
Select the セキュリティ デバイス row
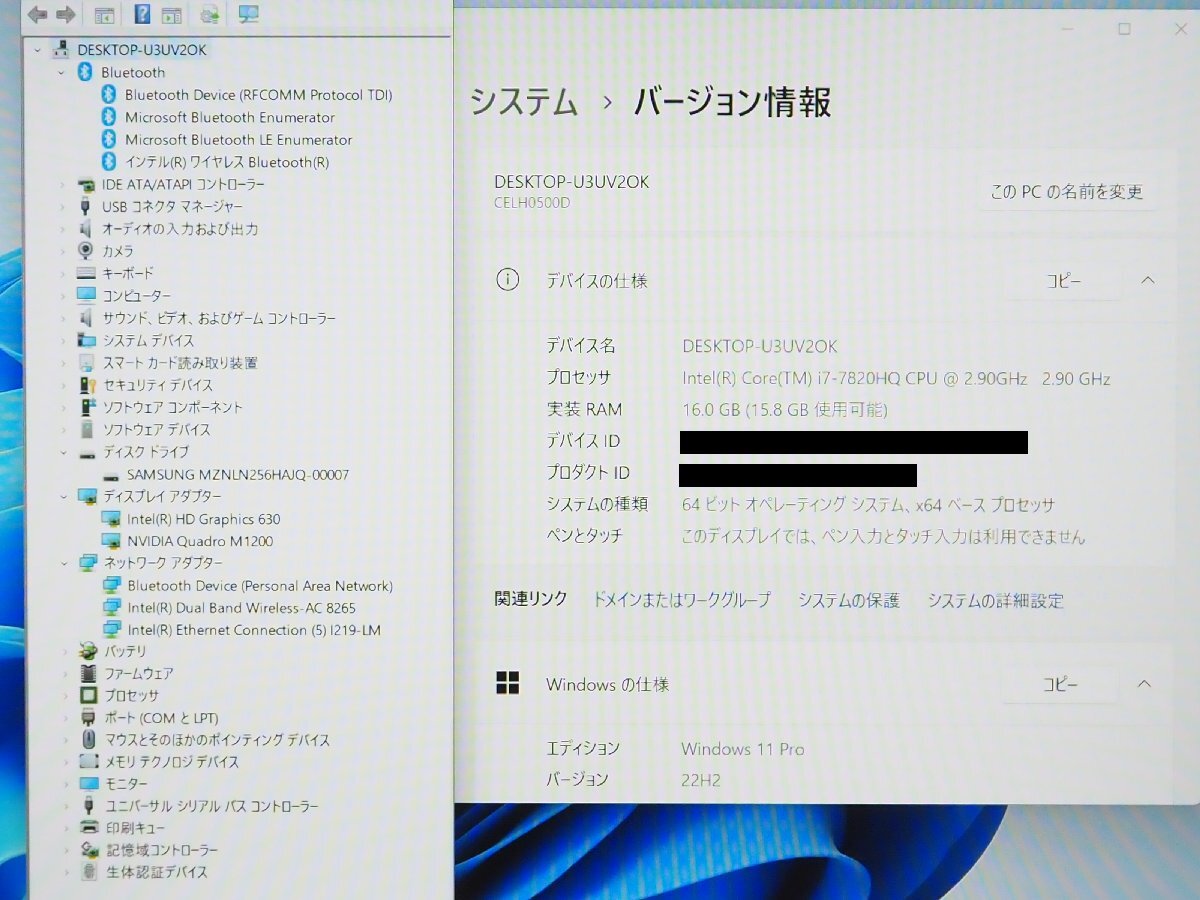tap(158, 385)
